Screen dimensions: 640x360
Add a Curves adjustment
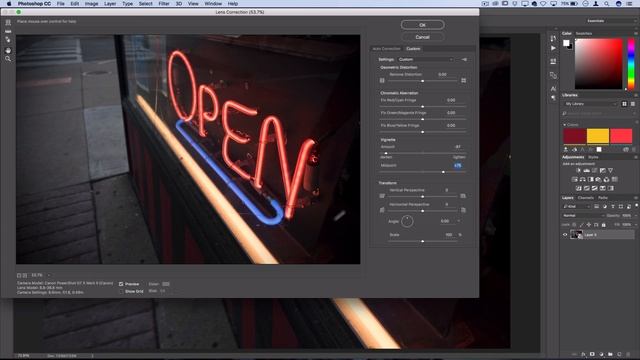(594, 171)
